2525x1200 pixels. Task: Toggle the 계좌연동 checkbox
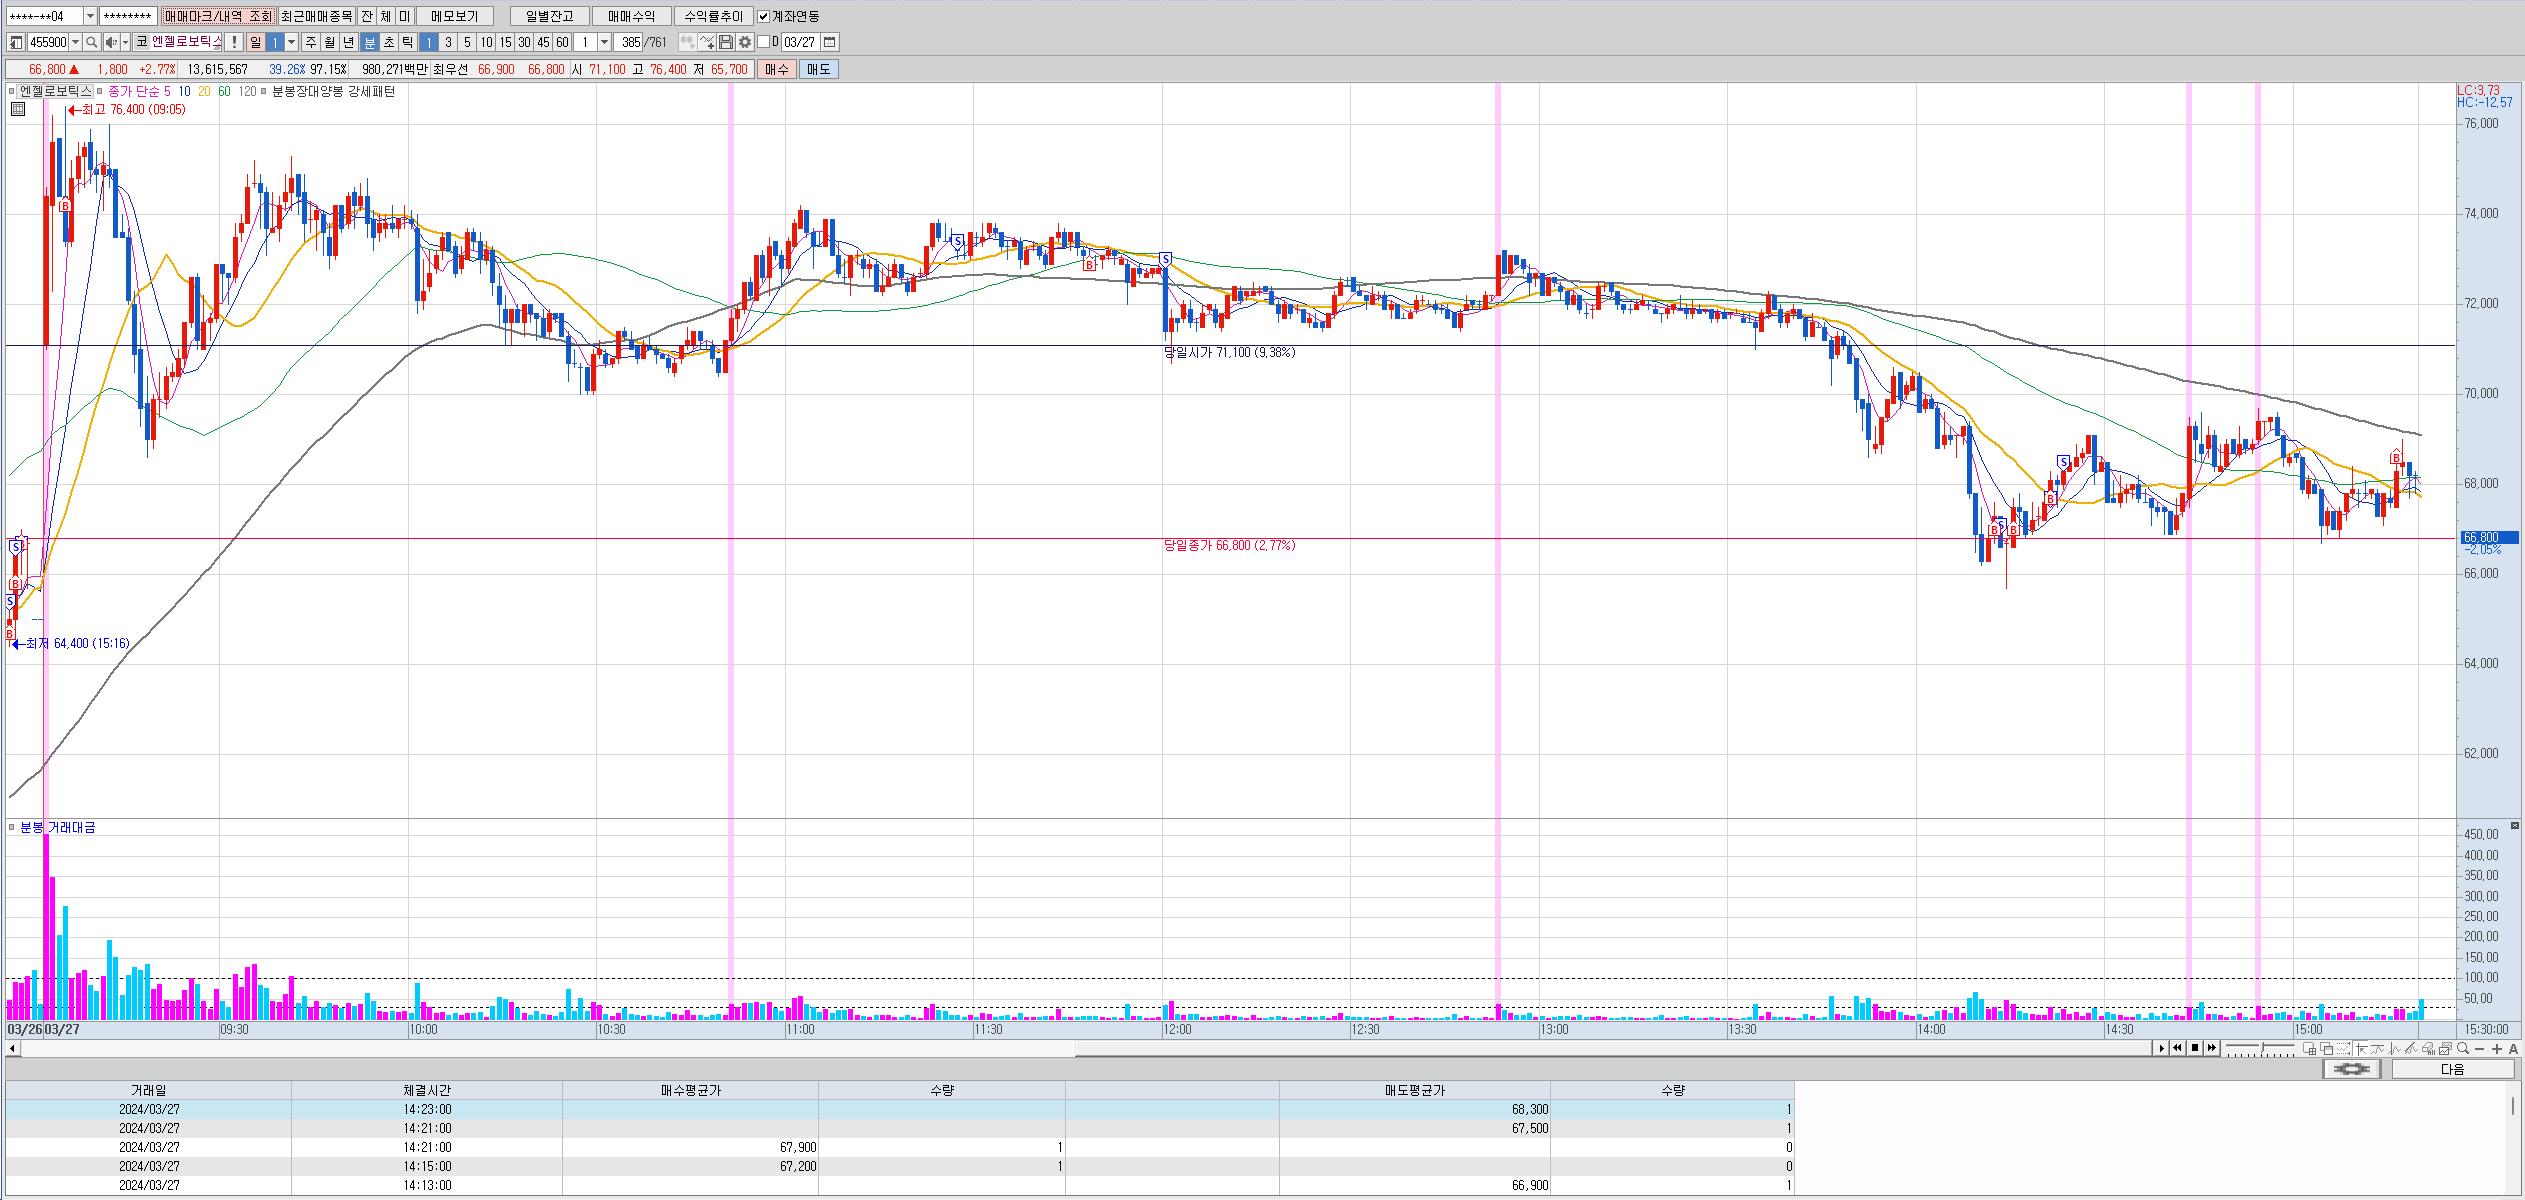click(764, 16)
